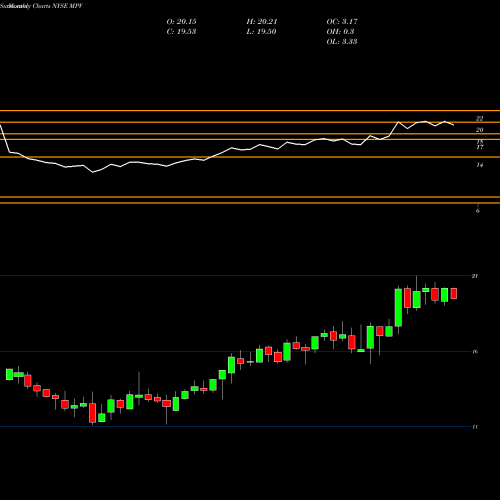Select the open value O: 20.15

coord(181,22)
